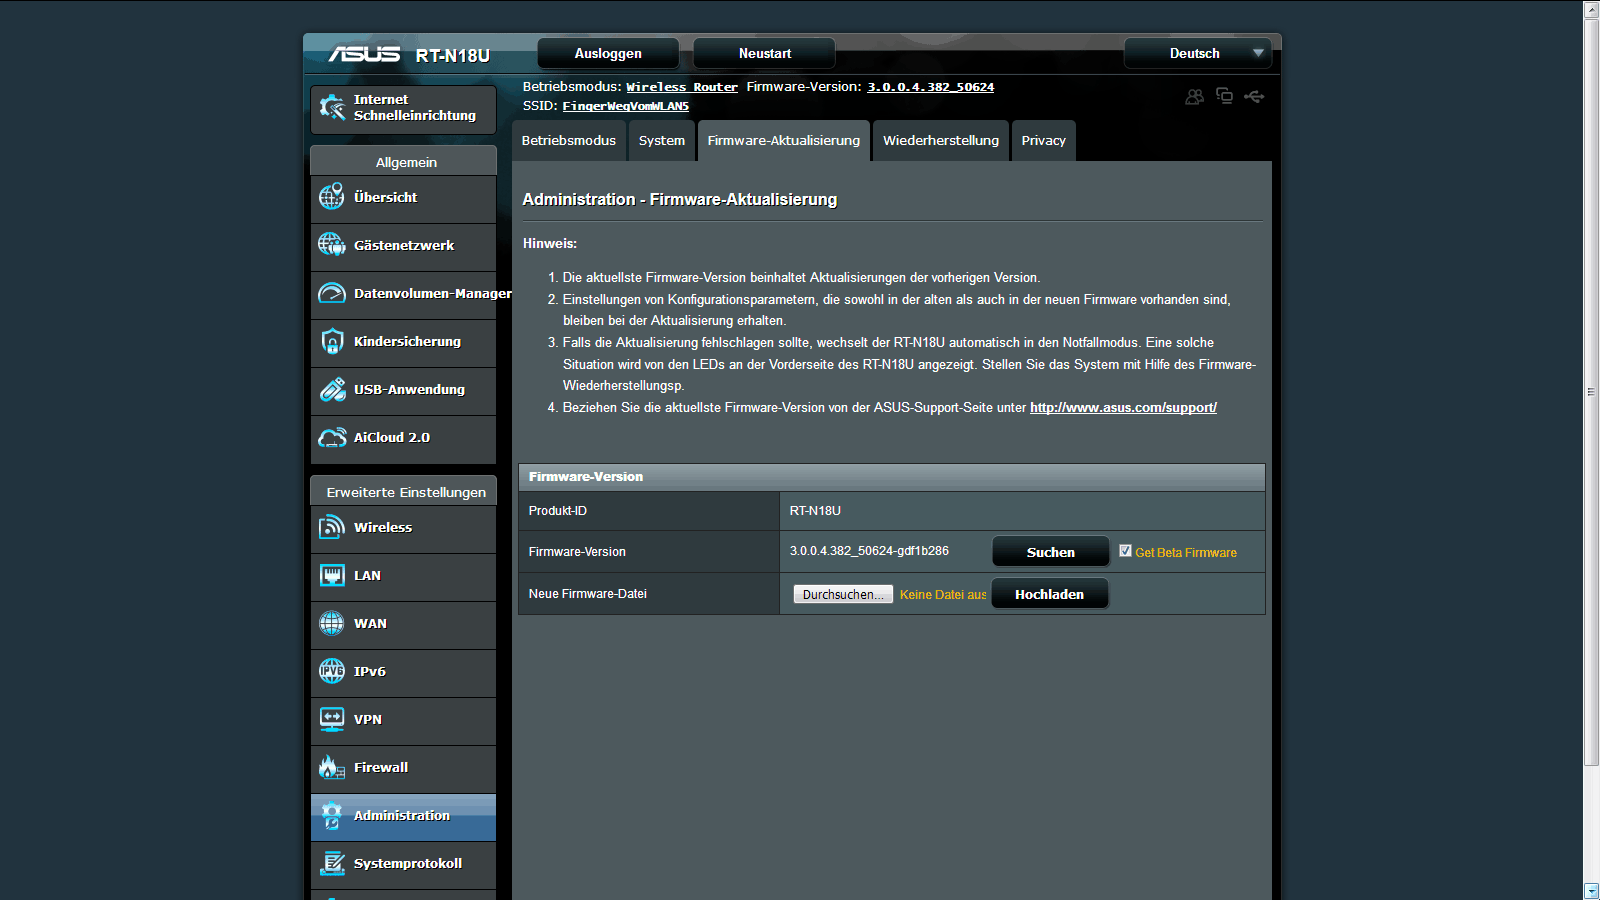Screen dimensions: 1600x900
Task: Open Übersicht via its globe icon
Action: tap(332, 197)
